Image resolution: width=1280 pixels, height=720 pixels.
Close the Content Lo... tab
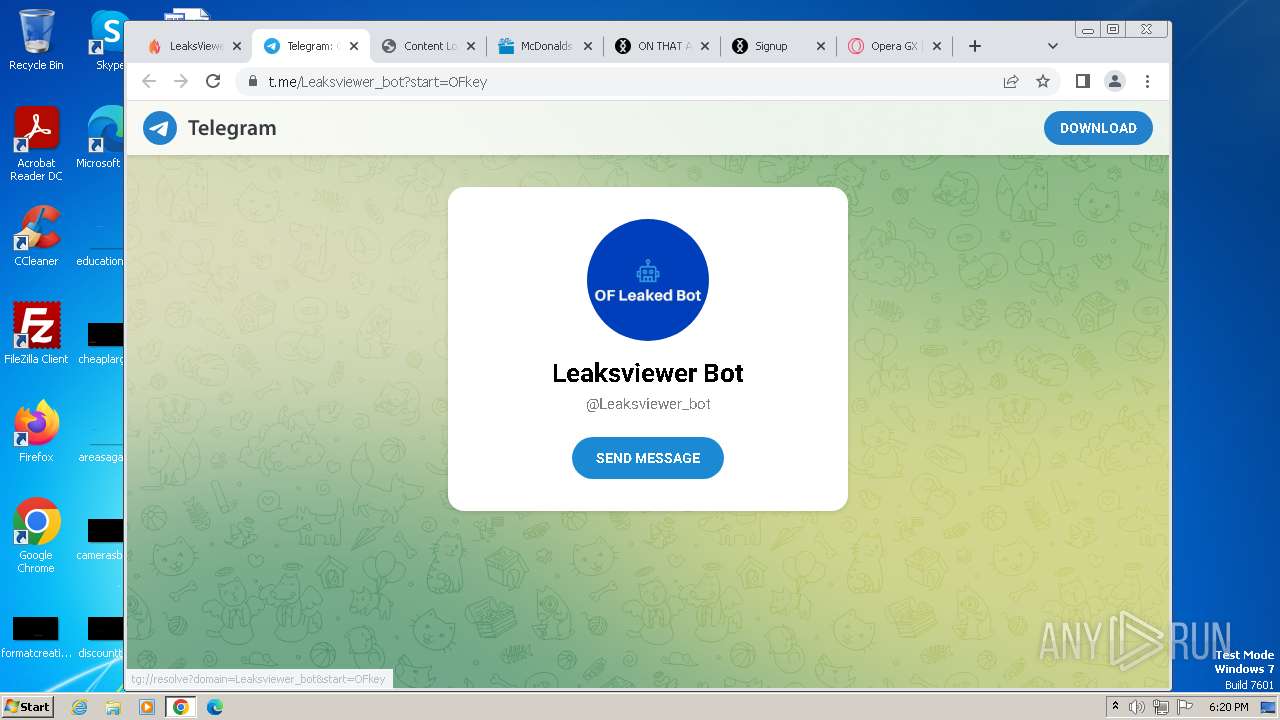(x=471, y=46)
